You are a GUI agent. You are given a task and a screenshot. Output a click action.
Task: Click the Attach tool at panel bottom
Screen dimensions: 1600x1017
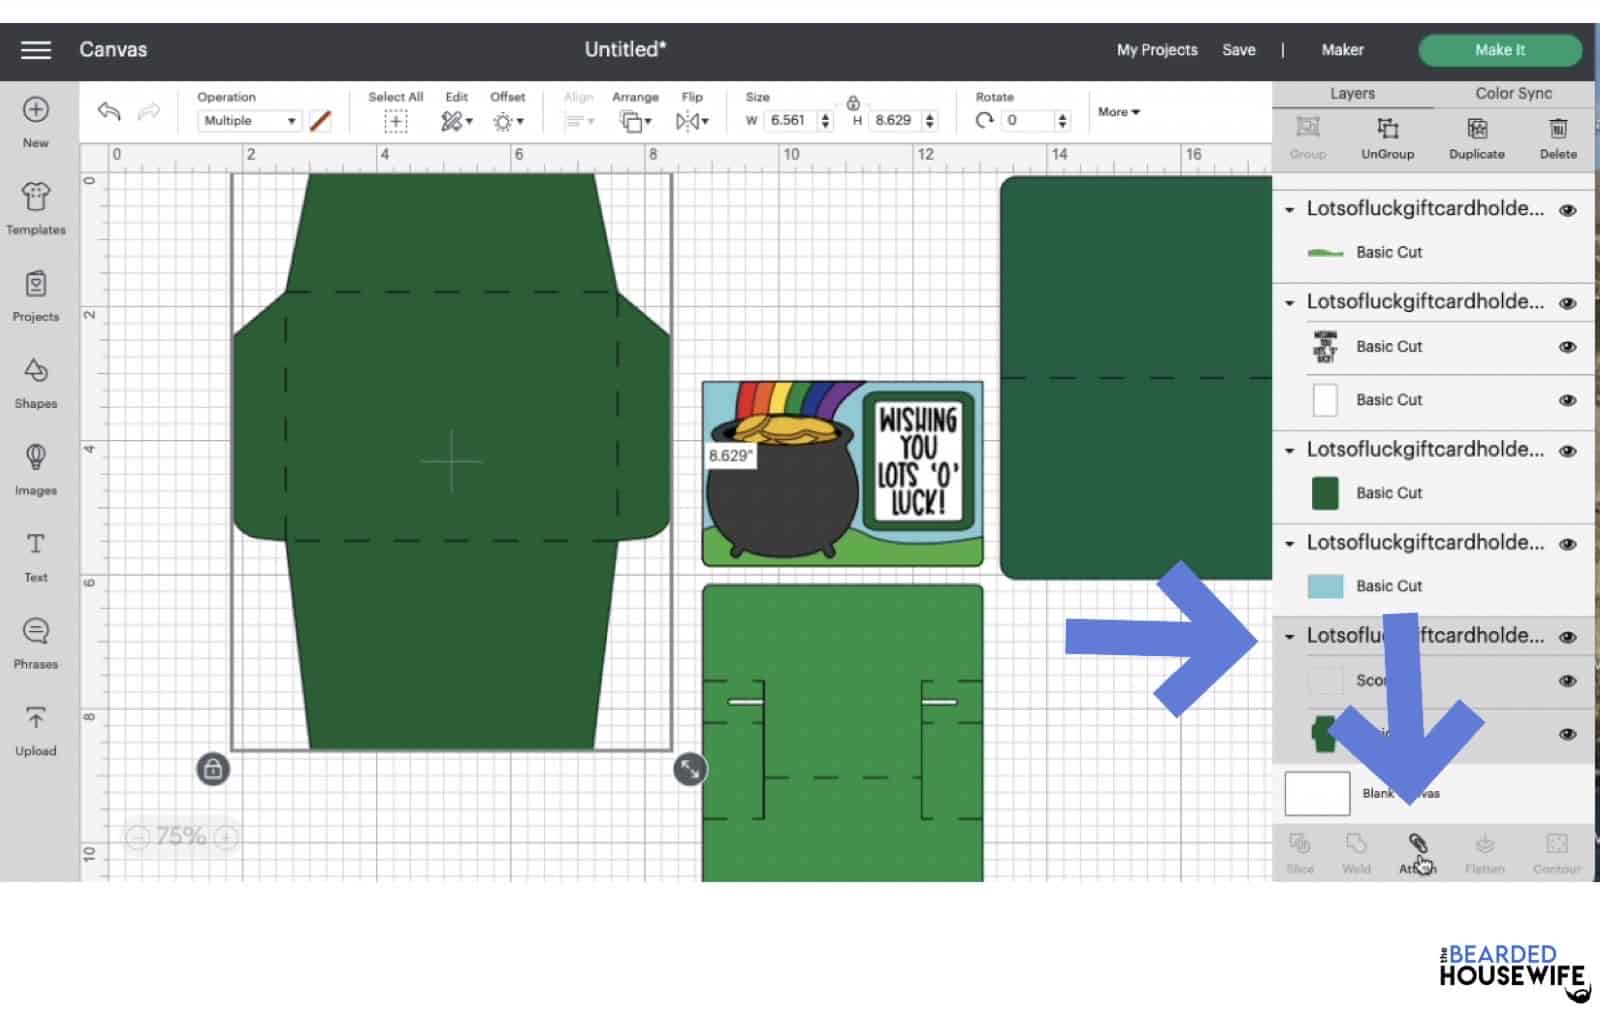(1417, 852)
